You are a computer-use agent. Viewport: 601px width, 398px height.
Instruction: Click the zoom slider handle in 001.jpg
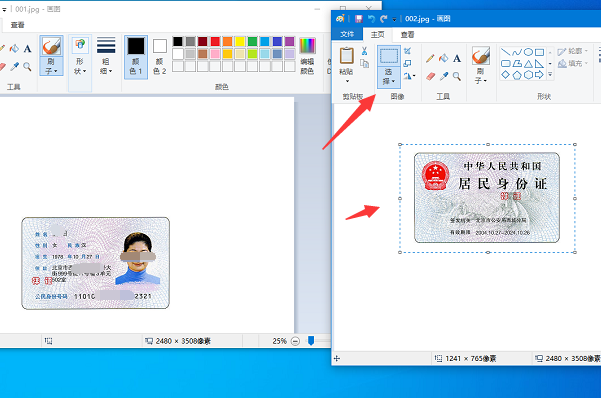point(311,340)
